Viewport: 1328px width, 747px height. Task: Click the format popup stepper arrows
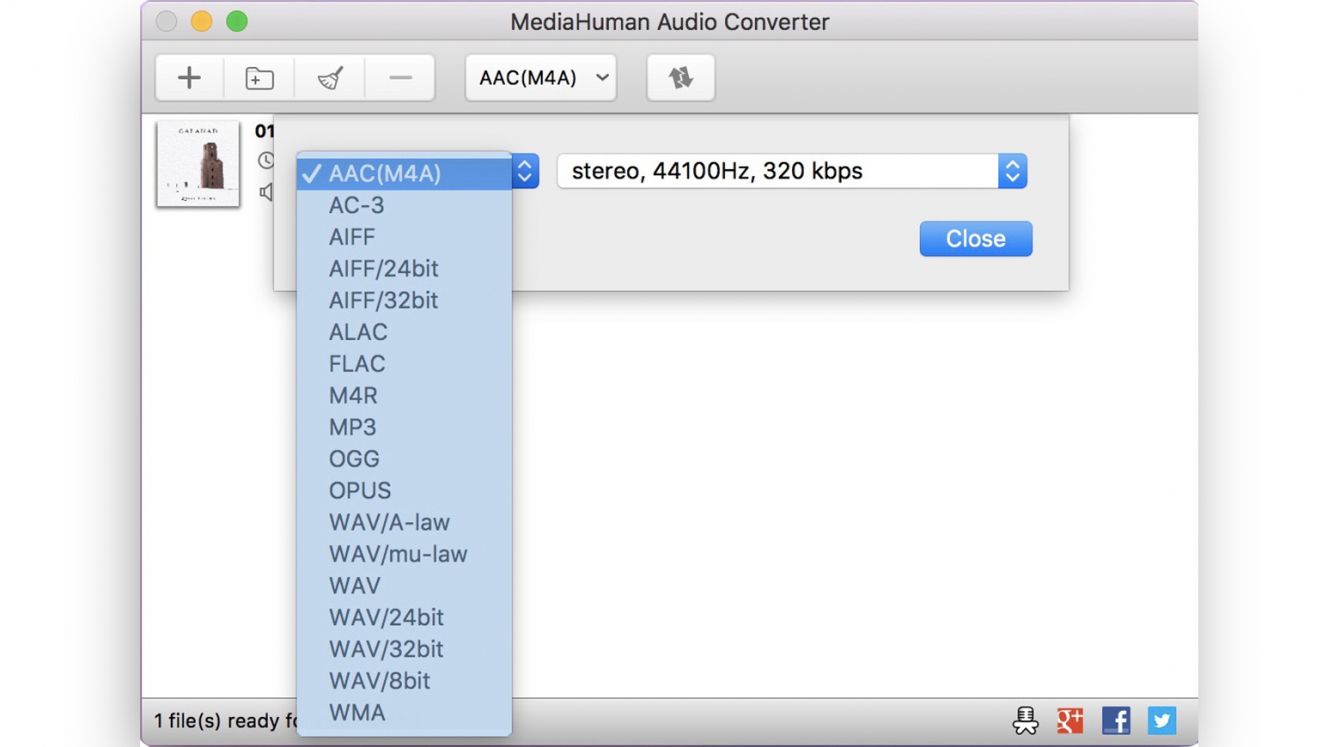(x=525, y=172)
